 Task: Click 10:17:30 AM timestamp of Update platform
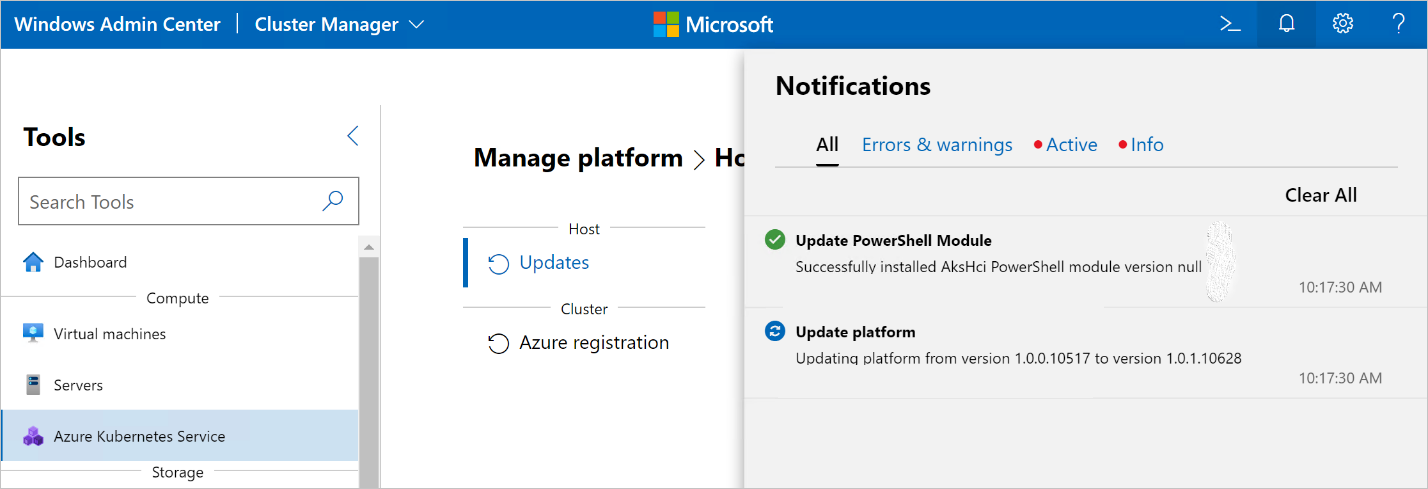click(1340, 378)
